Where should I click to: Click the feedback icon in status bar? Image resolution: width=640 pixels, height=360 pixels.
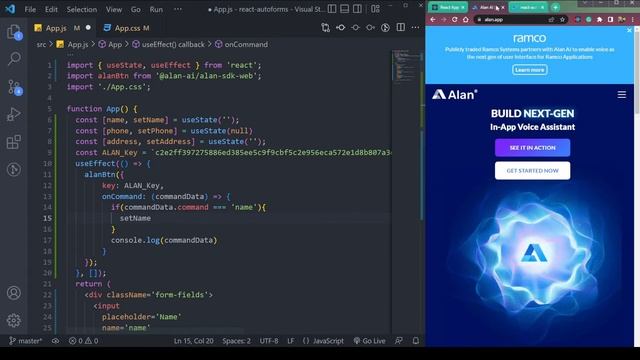[x=399, y=341]
